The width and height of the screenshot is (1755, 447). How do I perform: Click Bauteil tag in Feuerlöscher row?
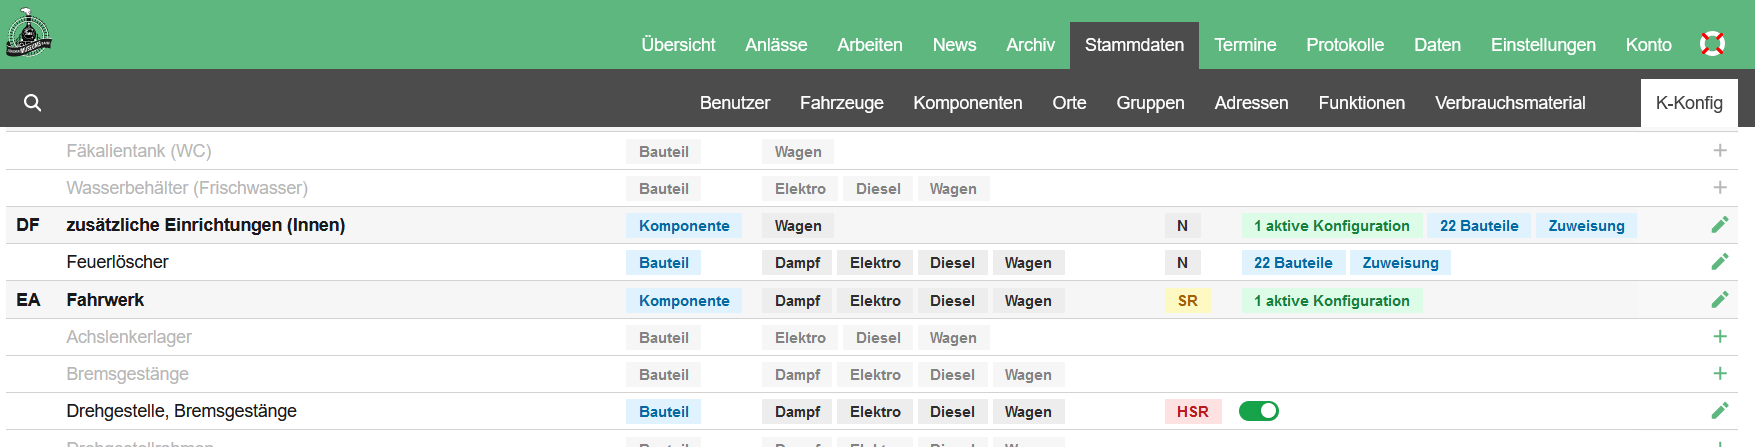pyautogui.click(x=664, y=263)
